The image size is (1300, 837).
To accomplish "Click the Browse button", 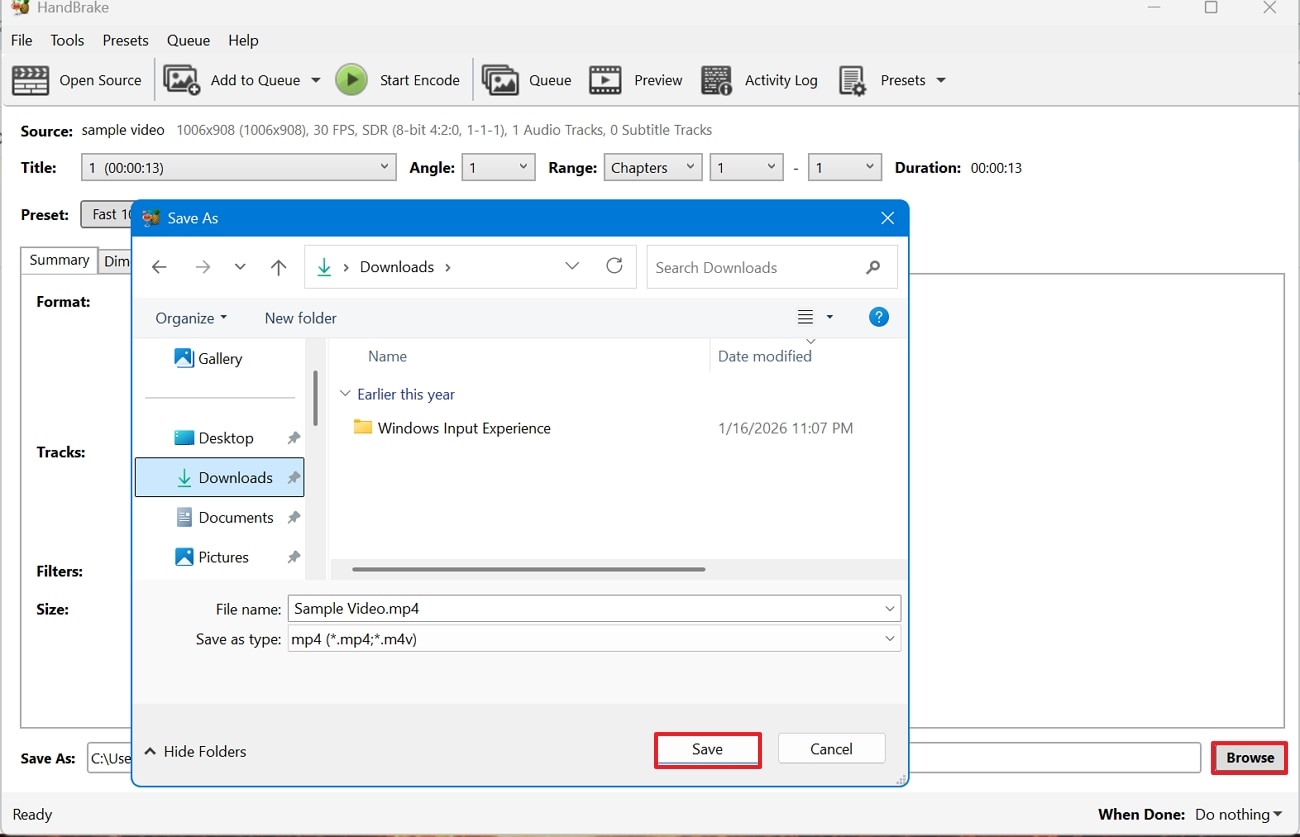I will pyautogui.click(x=1249, y=757).
